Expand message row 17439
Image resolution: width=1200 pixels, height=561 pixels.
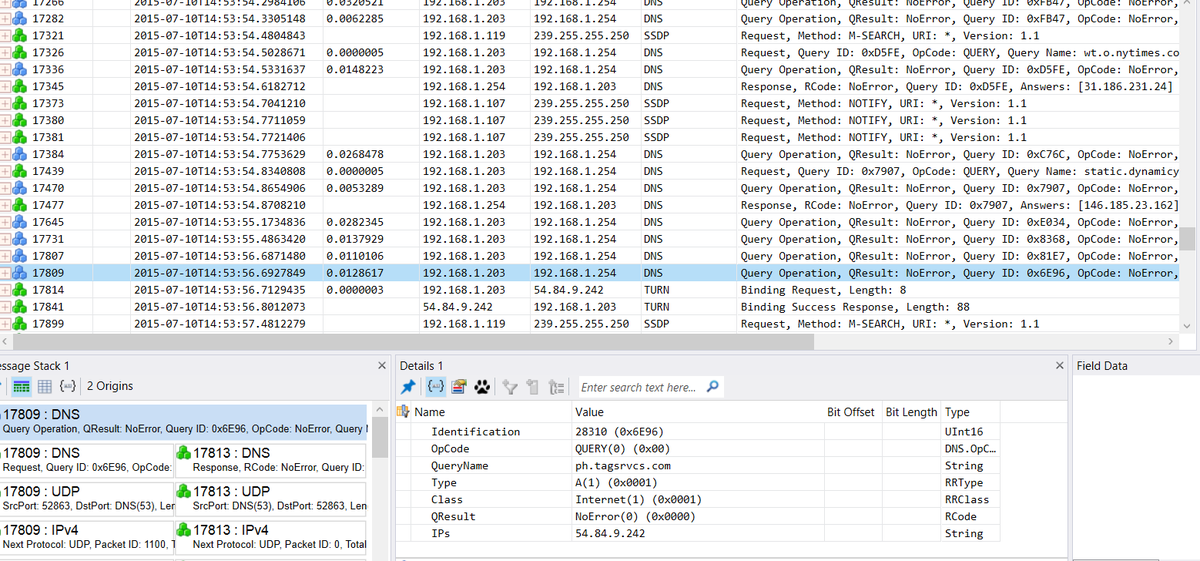click(5, 171)
